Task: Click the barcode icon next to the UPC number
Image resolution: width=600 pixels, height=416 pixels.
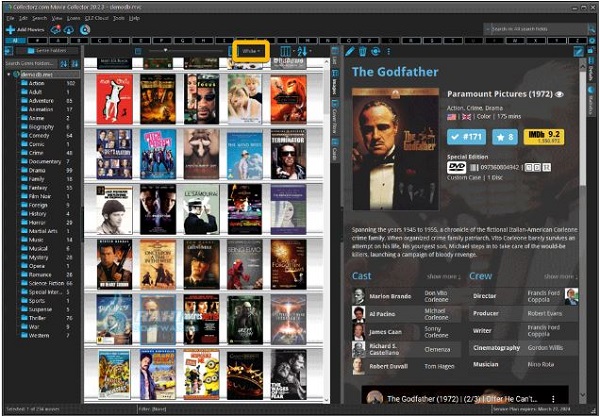Action: tap(474, 168)
